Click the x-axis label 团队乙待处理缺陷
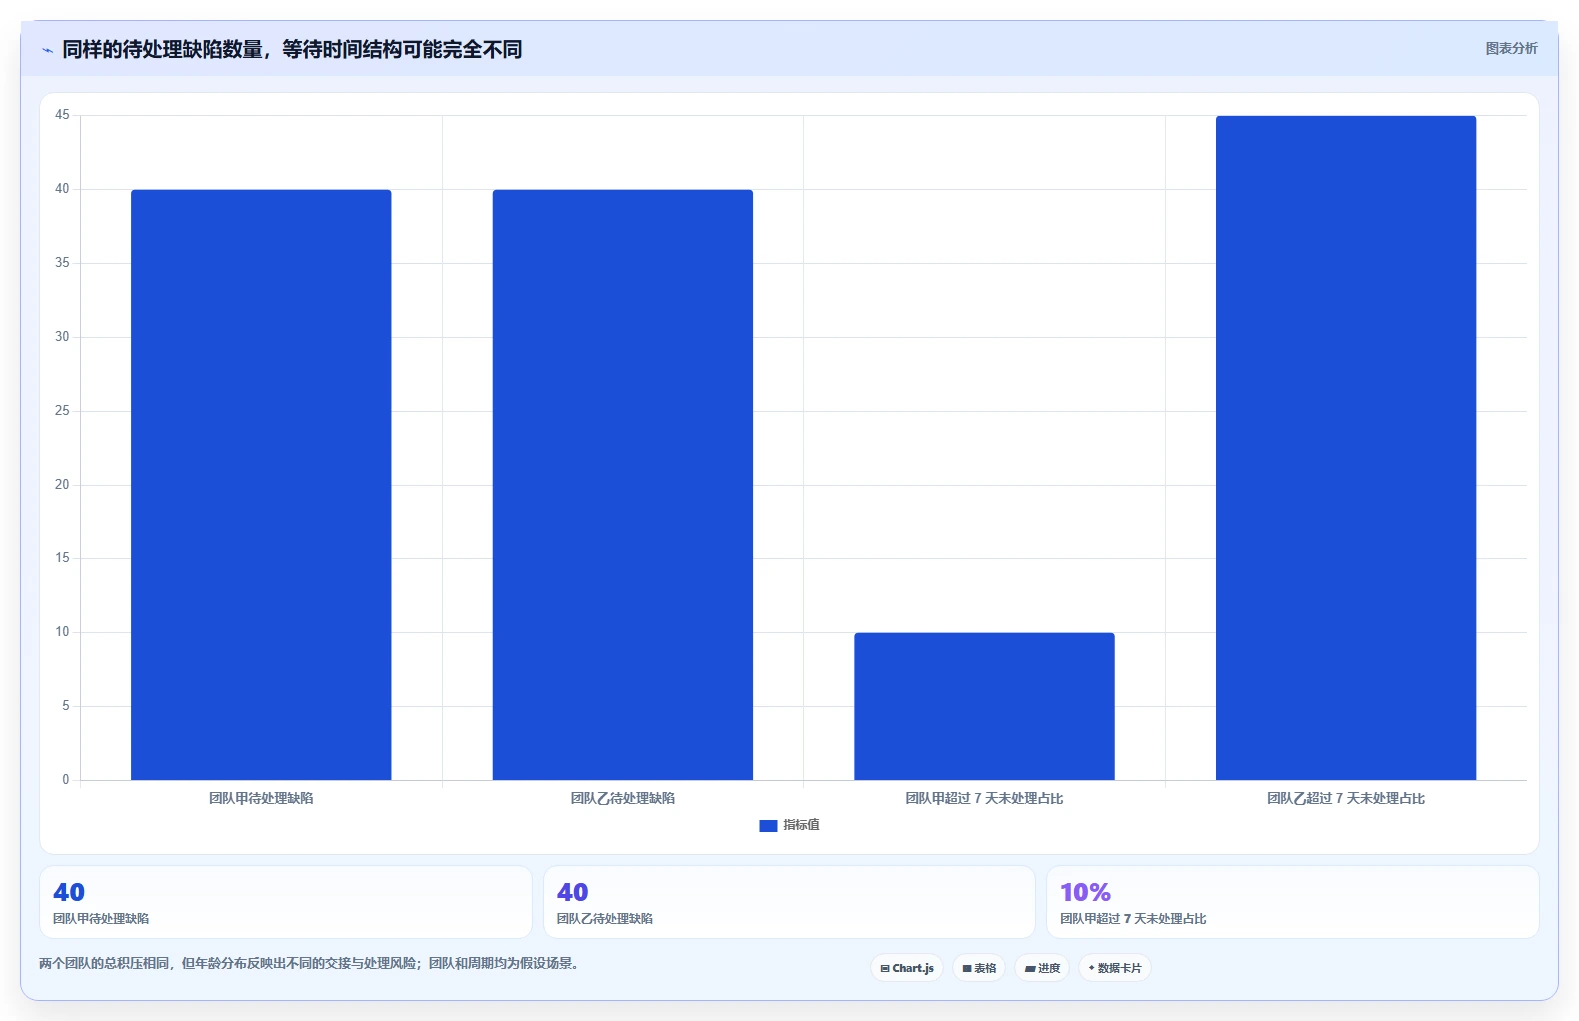 623,798
